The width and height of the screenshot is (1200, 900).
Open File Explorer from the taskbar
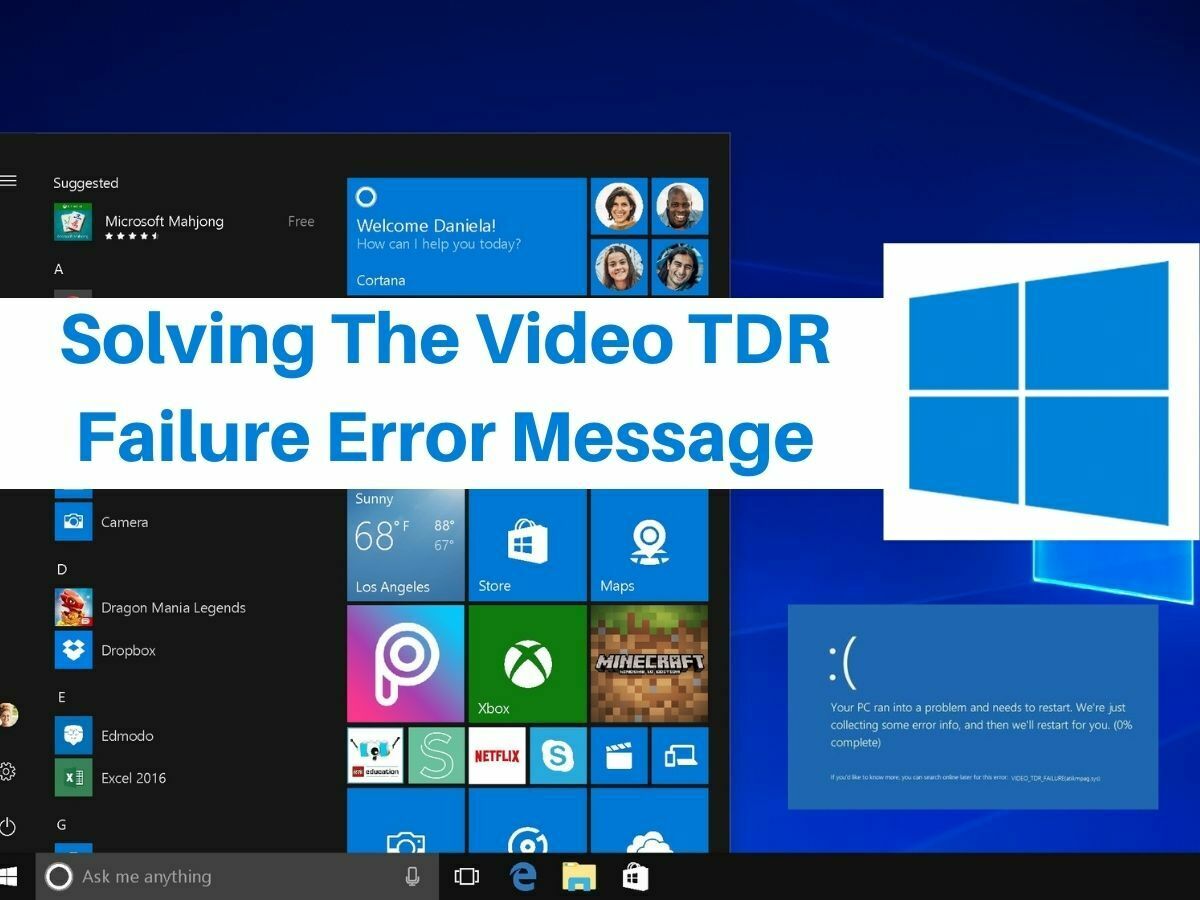[579, 877]
